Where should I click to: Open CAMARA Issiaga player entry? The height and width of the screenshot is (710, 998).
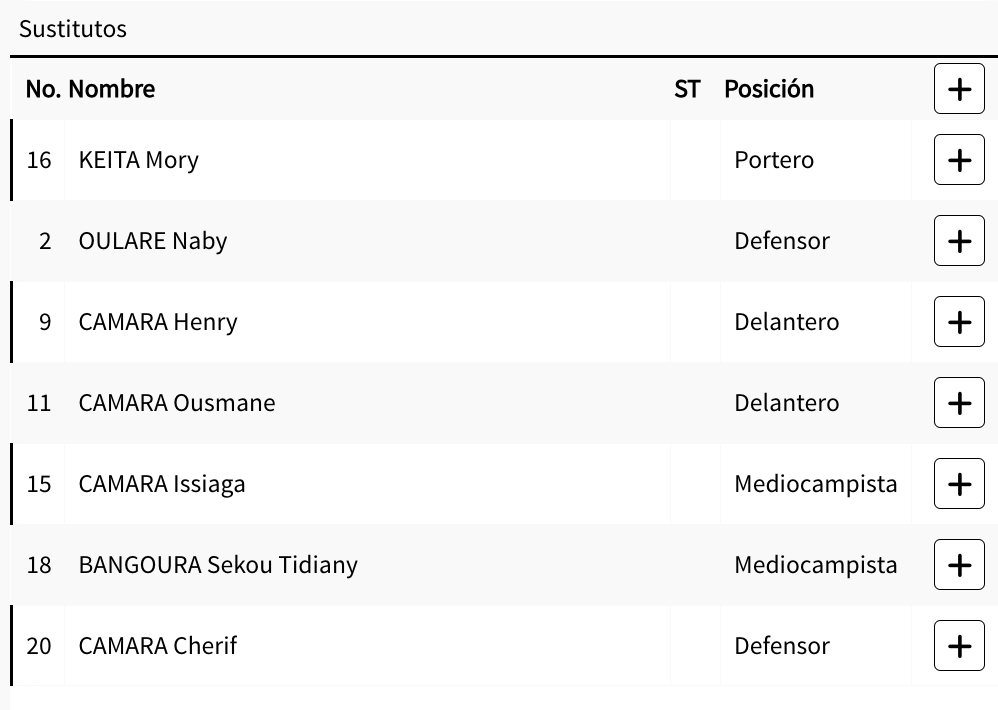pos(162,484)
